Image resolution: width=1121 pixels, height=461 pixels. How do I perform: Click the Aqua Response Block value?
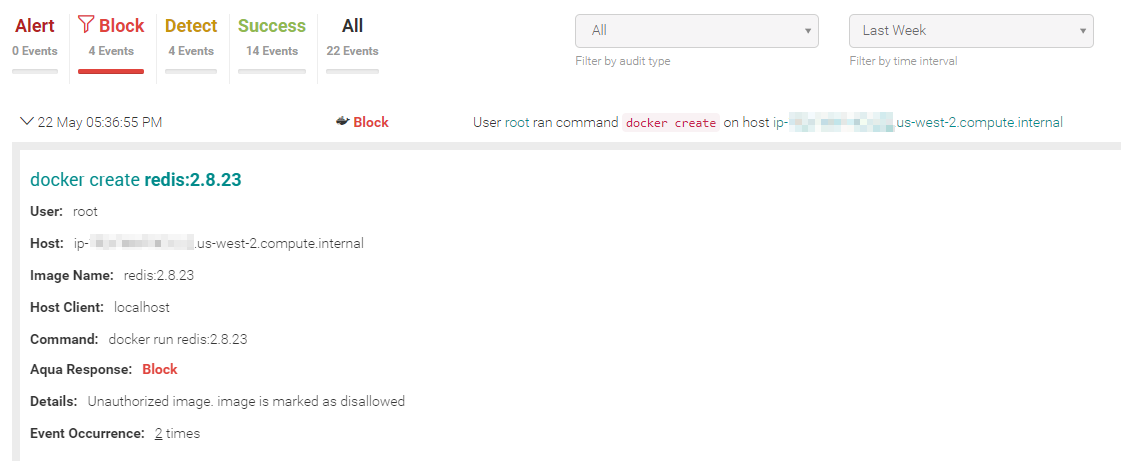(x=159, y=370)
